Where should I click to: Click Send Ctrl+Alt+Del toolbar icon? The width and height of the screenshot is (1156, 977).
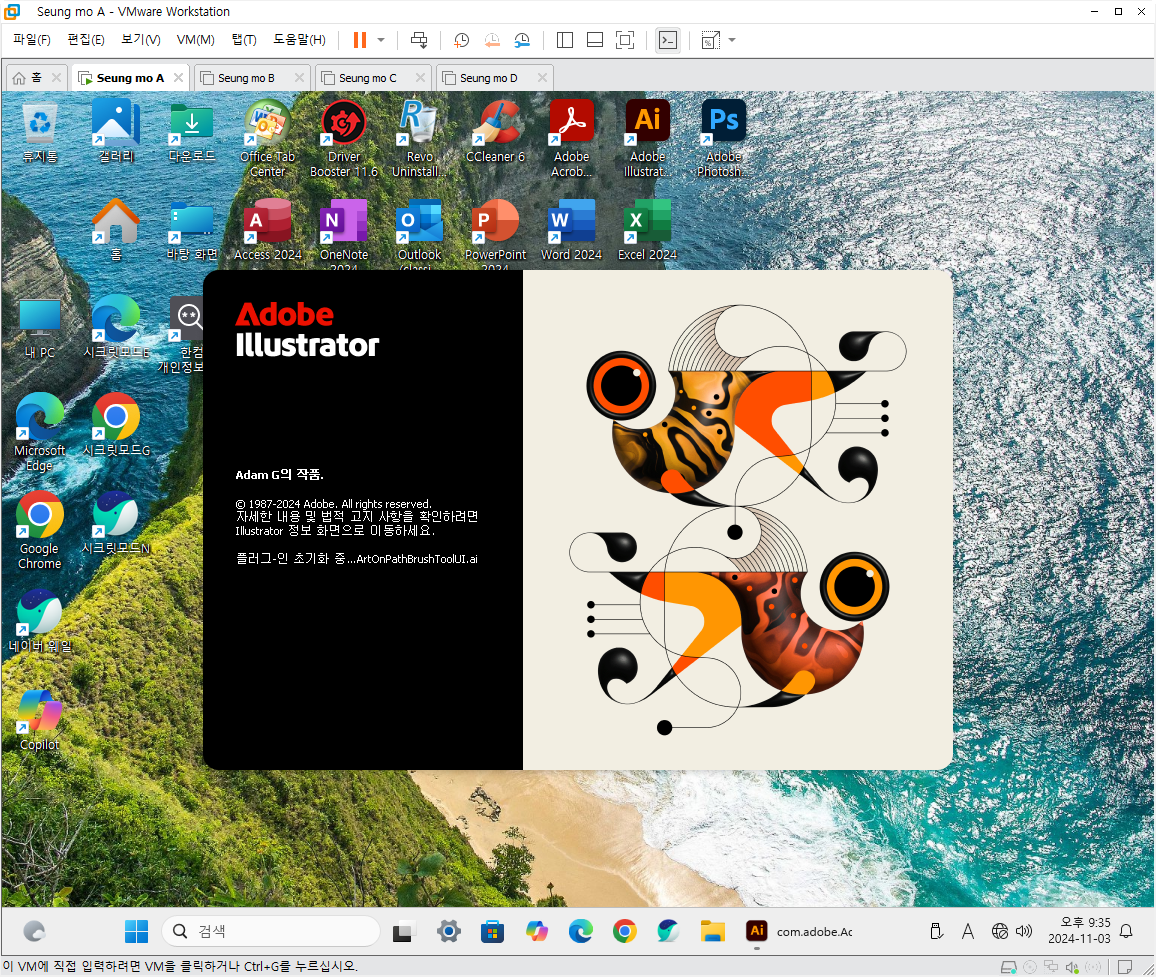[419, 40]
